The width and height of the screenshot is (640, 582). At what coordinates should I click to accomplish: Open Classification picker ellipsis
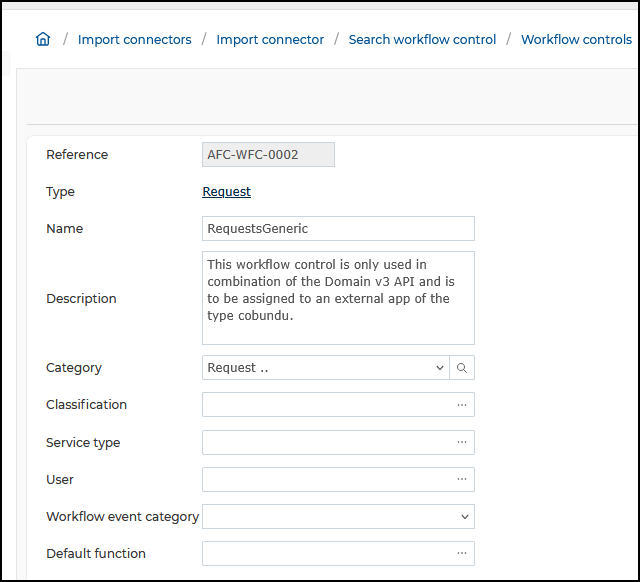click(x=462, y=405)
